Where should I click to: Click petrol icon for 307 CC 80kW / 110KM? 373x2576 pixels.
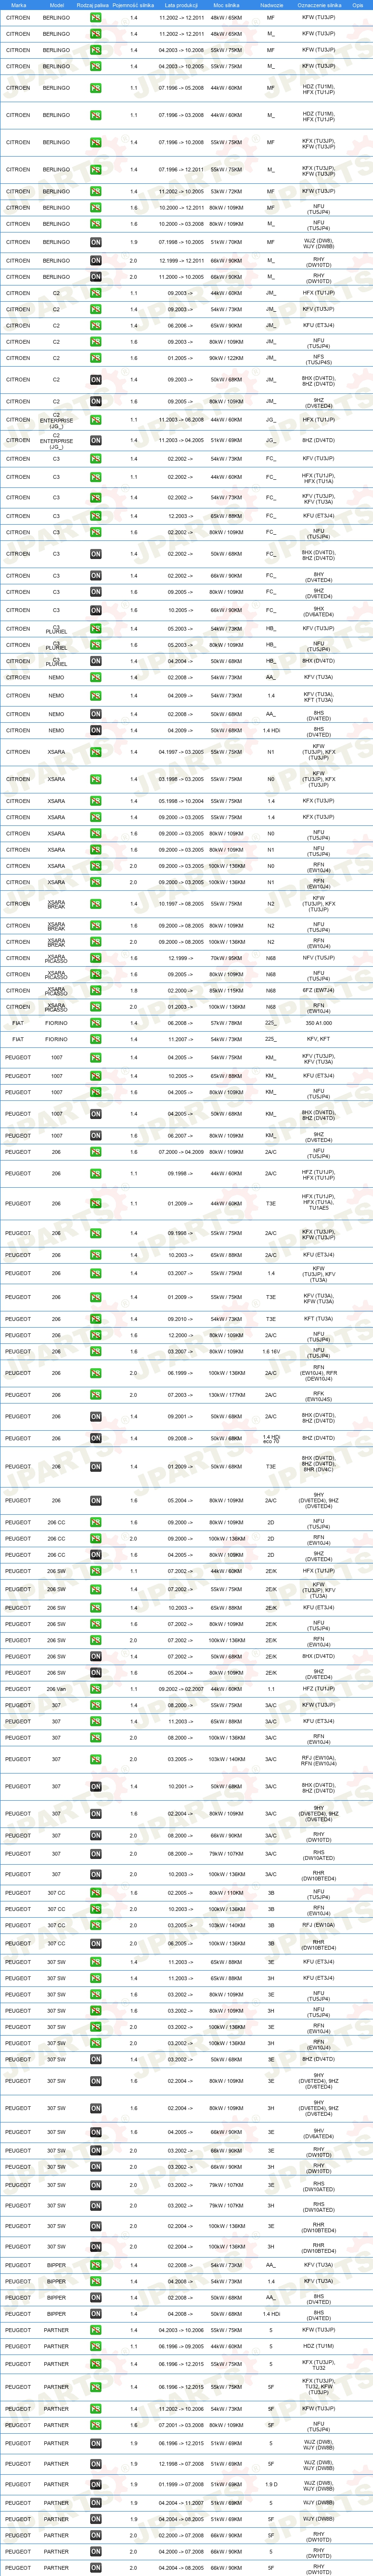coord(96,1893)
